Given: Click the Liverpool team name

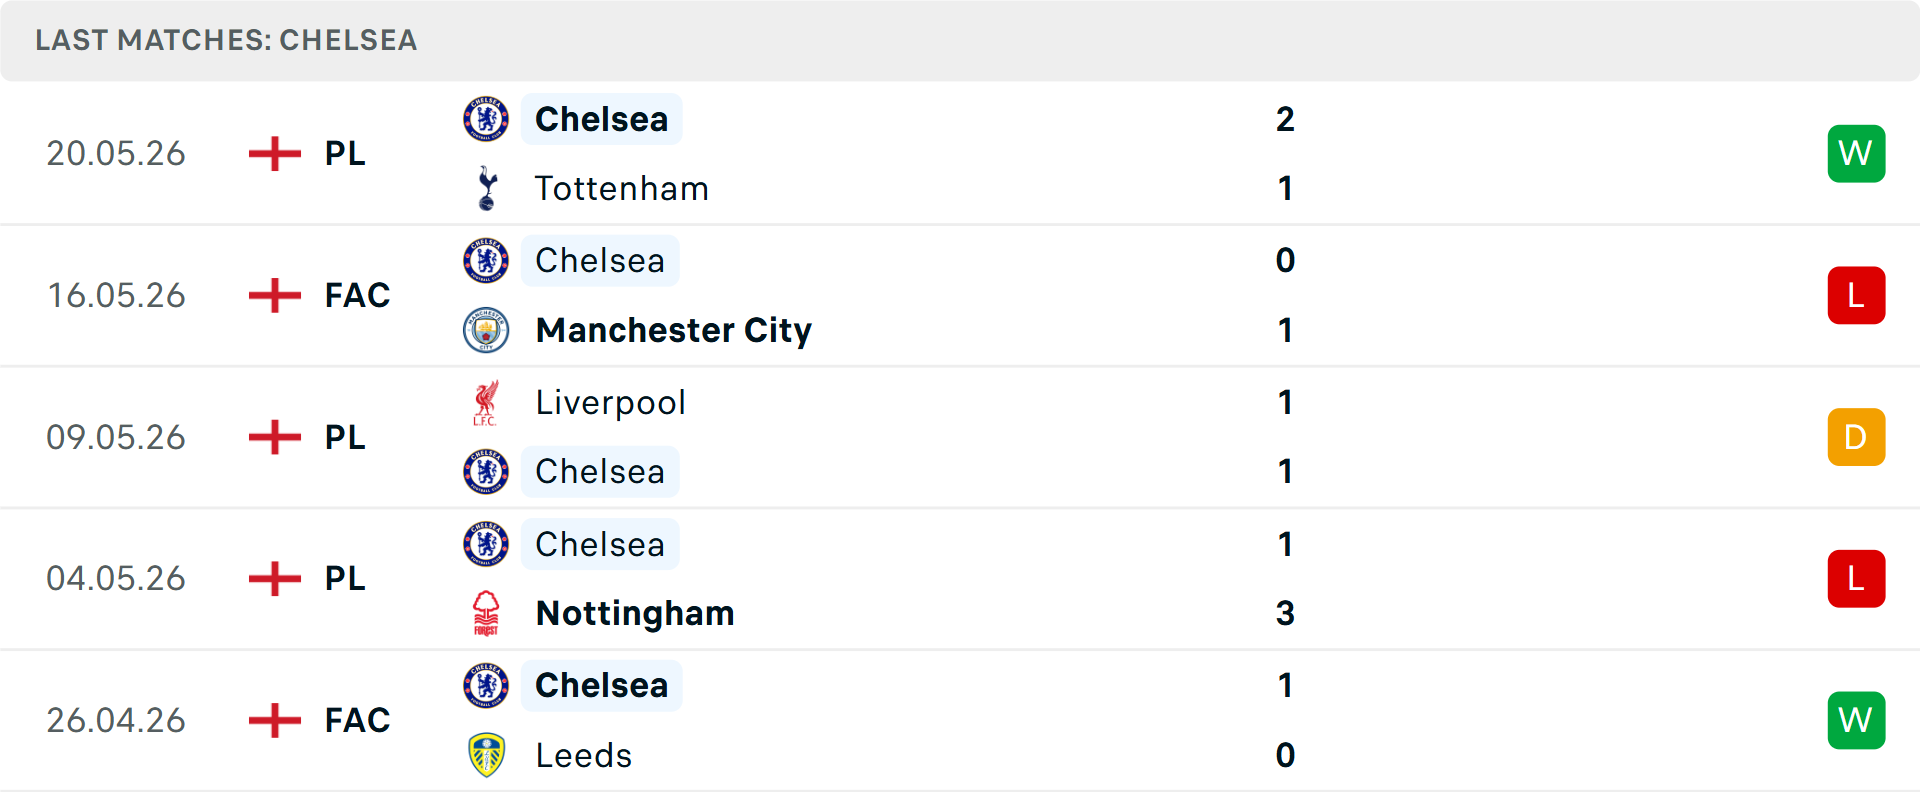Looking at the screenshot, I should tap(610, 402).
